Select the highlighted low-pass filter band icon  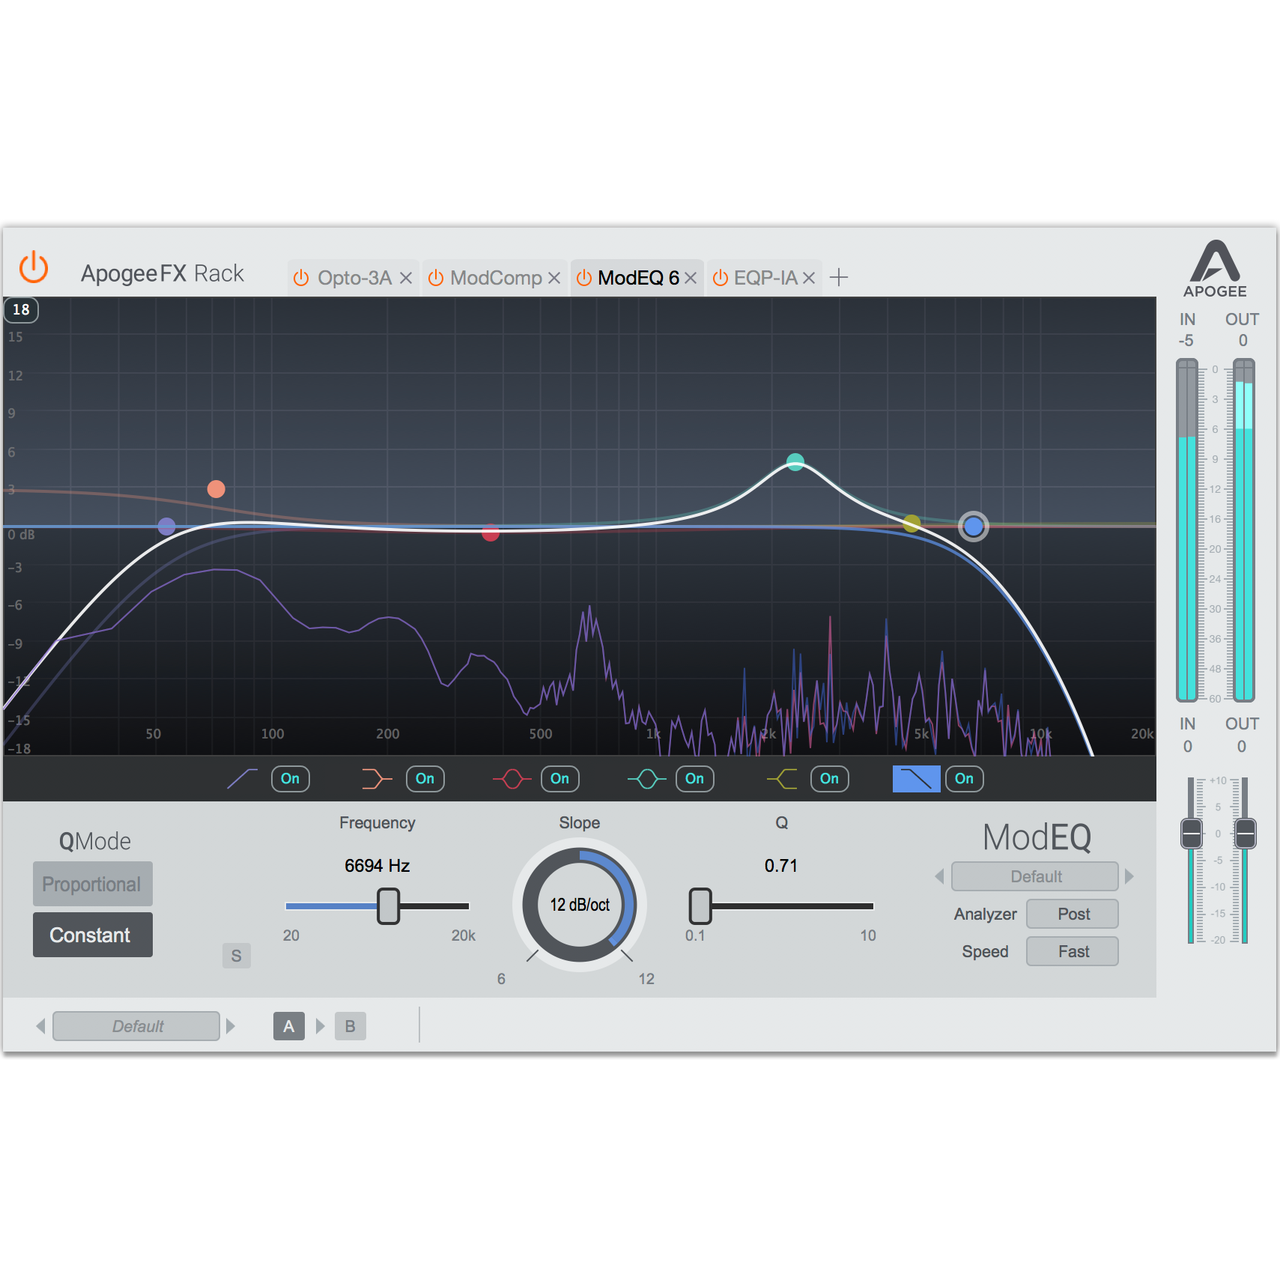pyautogui.click(x=915, y=778)
